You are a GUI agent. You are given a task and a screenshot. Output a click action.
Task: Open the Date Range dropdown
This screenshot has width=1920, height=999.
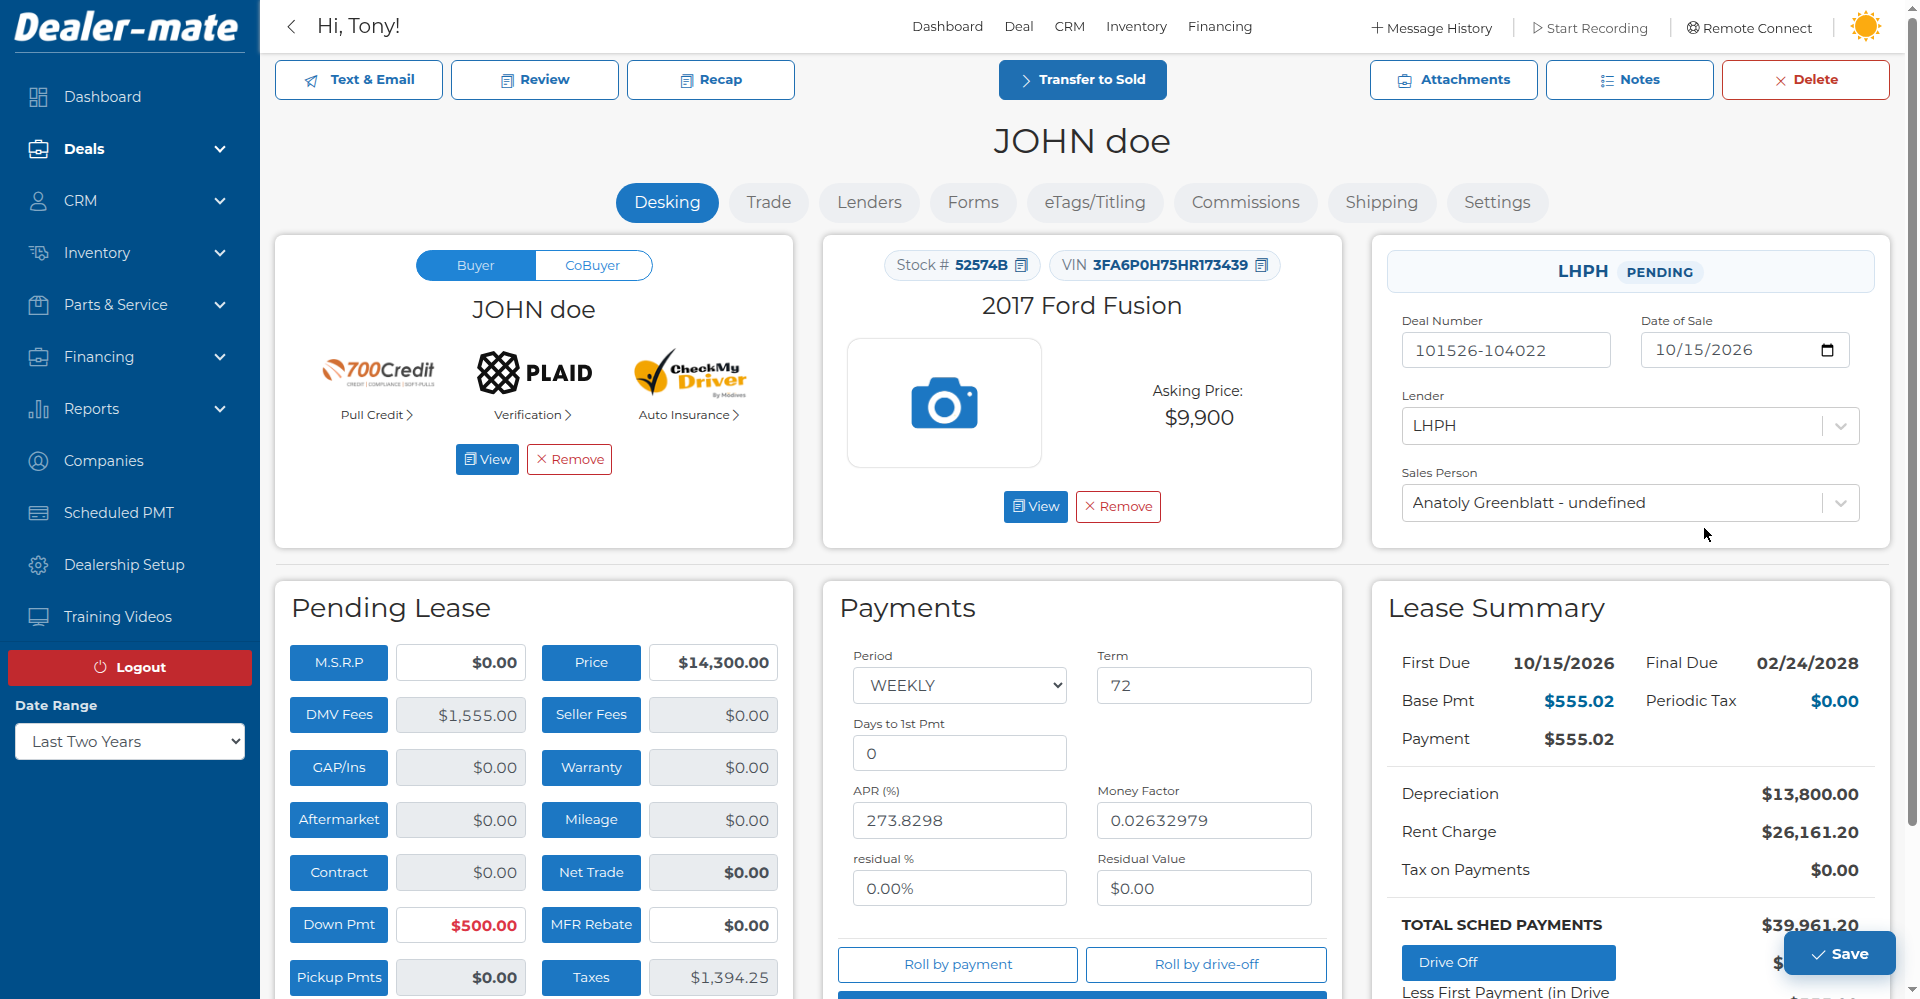click(x=130, y=742)
